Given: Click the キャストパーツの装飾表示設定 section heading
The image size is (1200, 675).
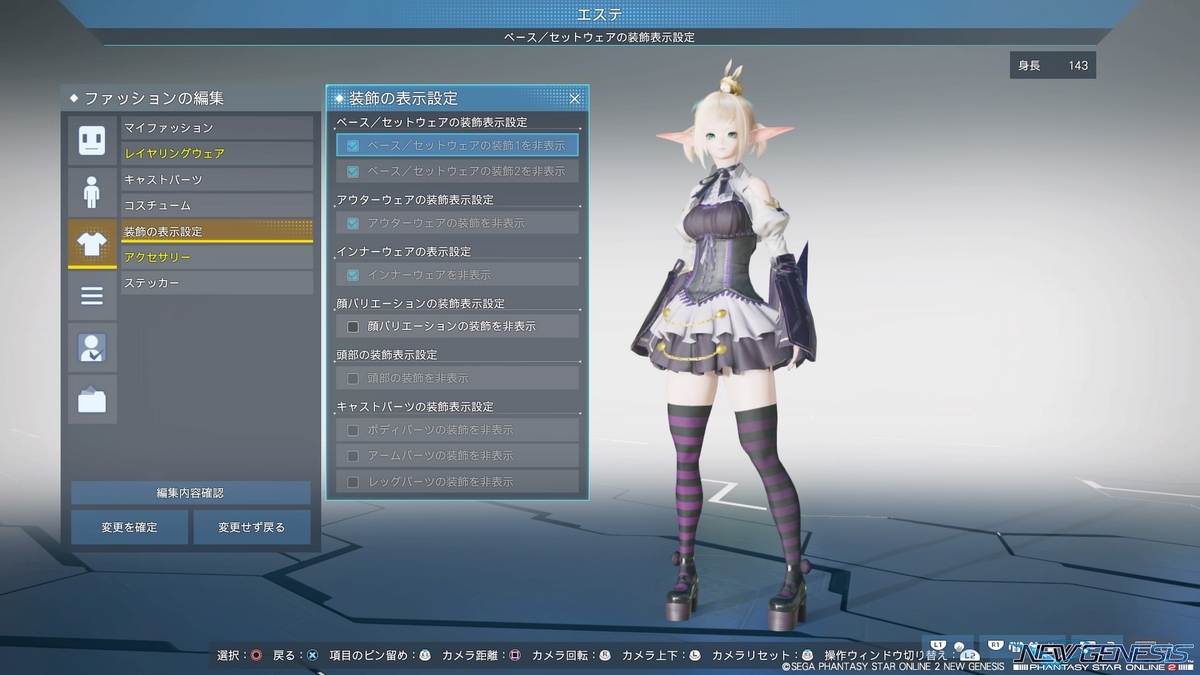Looking at the screenshot, I should (415, 407).
